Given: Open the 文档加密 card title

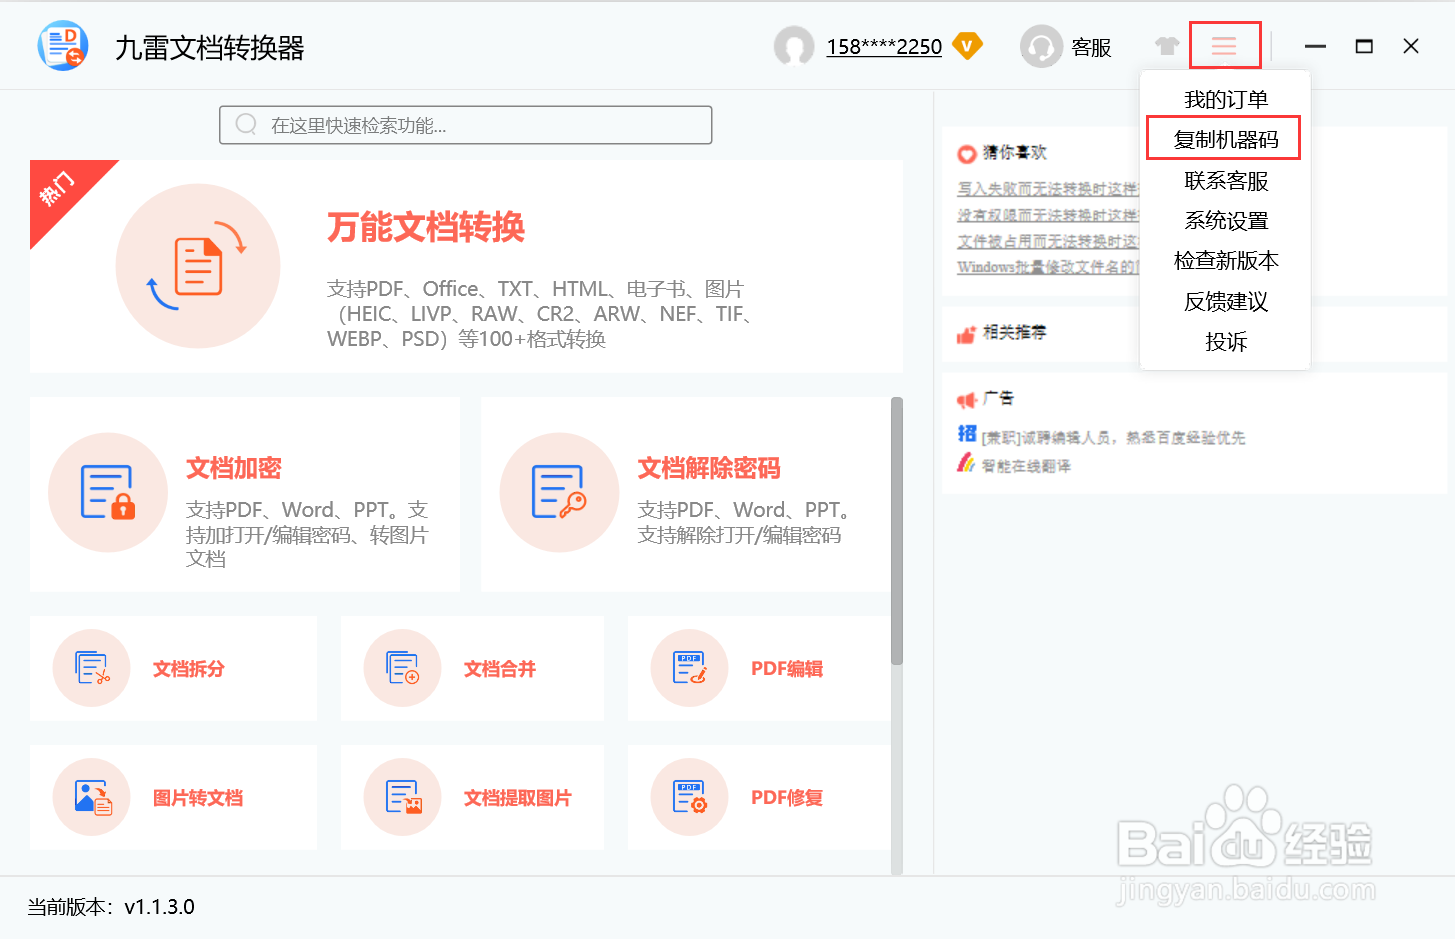Looking at the screenshot, I should click(234, 468).
